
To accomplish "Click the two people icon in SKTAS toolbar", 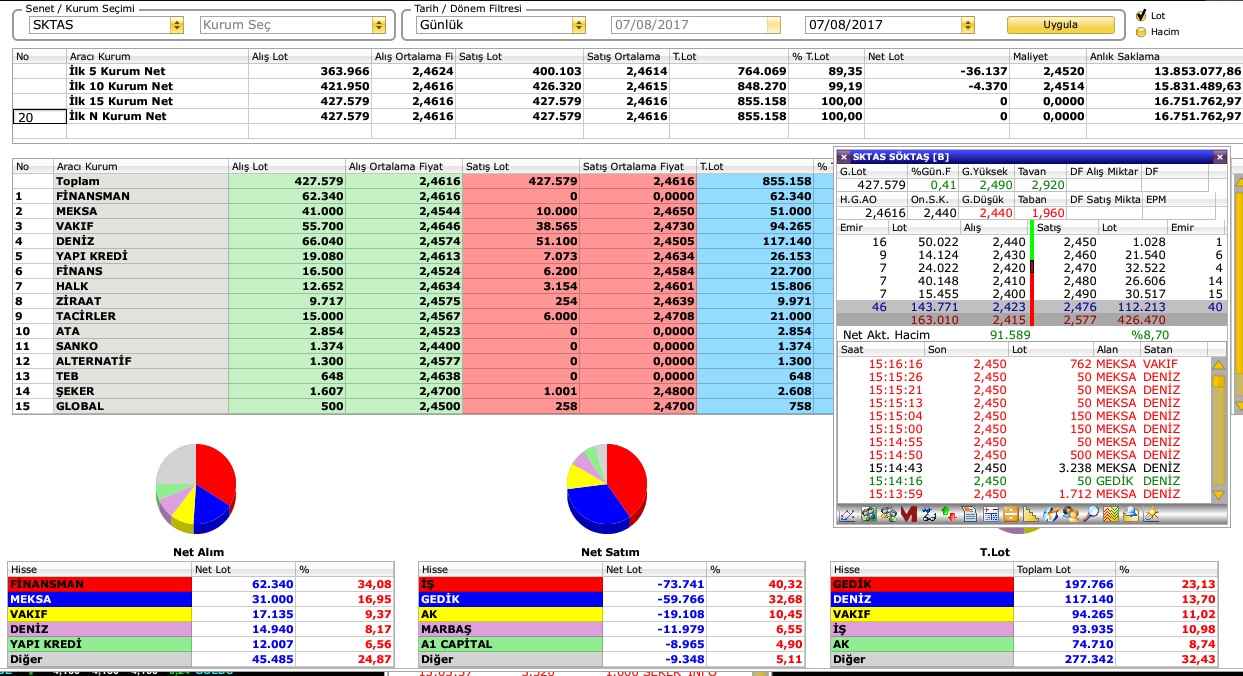I will coord(1071,515).
